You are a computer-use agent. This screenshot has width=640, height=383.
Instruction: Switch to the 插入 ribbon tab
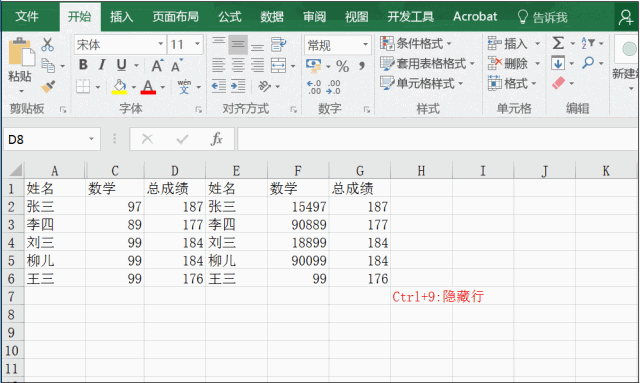(x=121, y=17)
